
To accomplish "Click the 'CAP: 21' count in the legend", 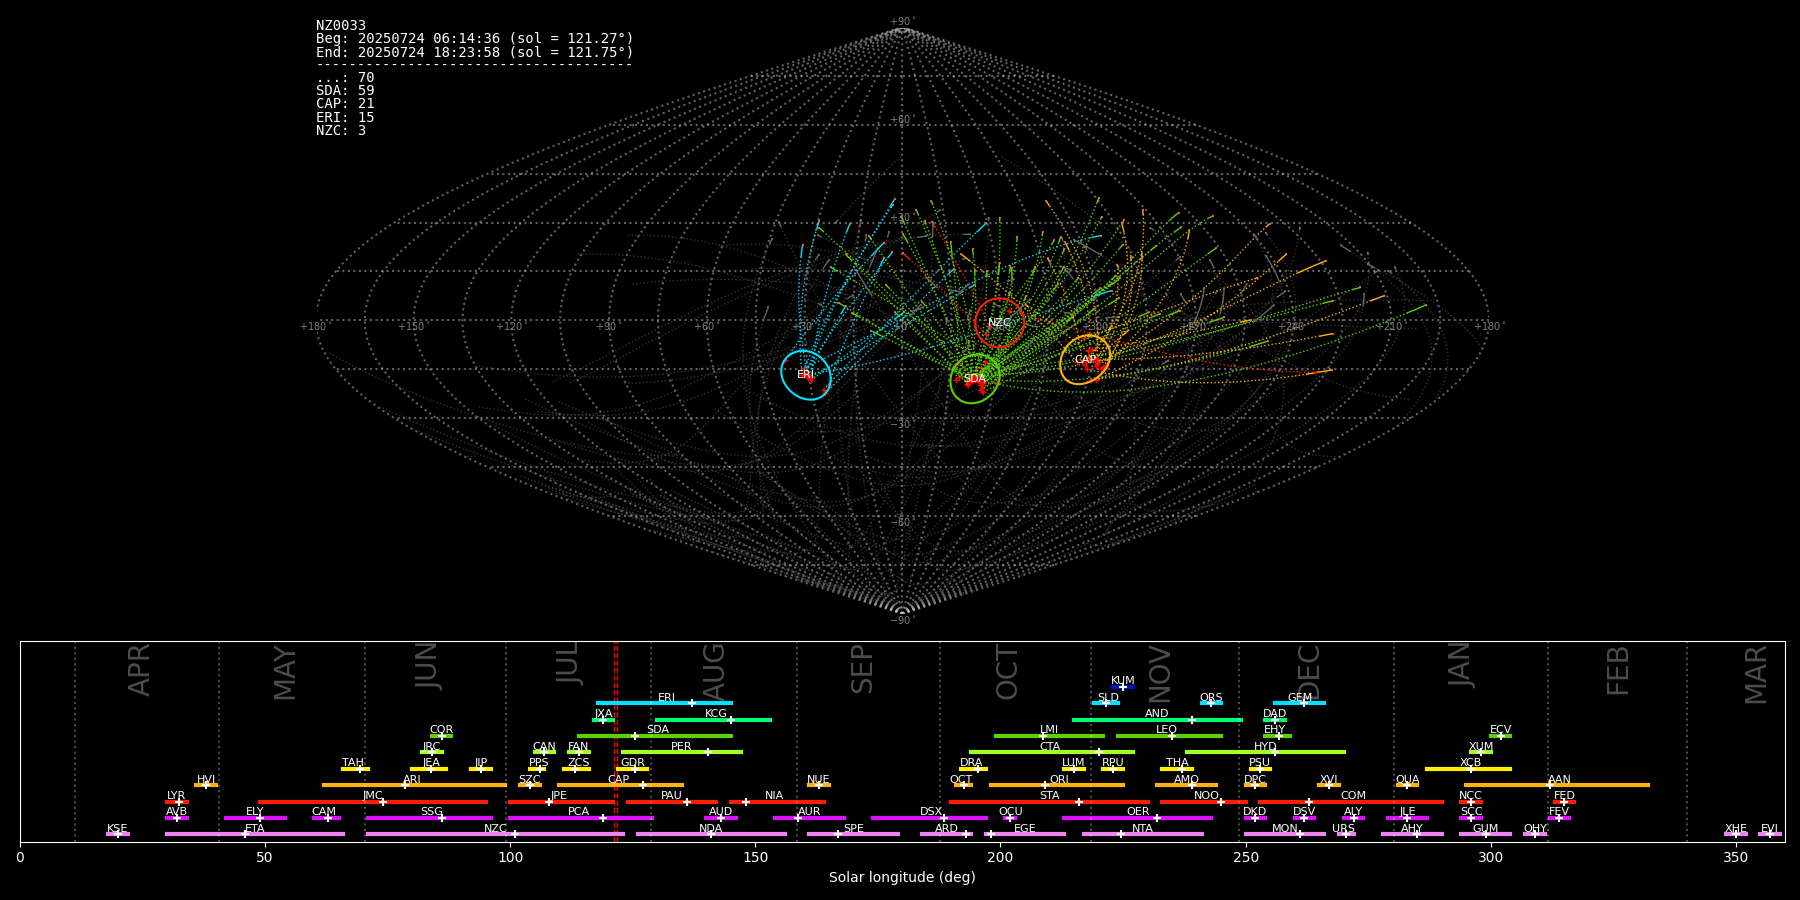I will (x=345, y=104).
